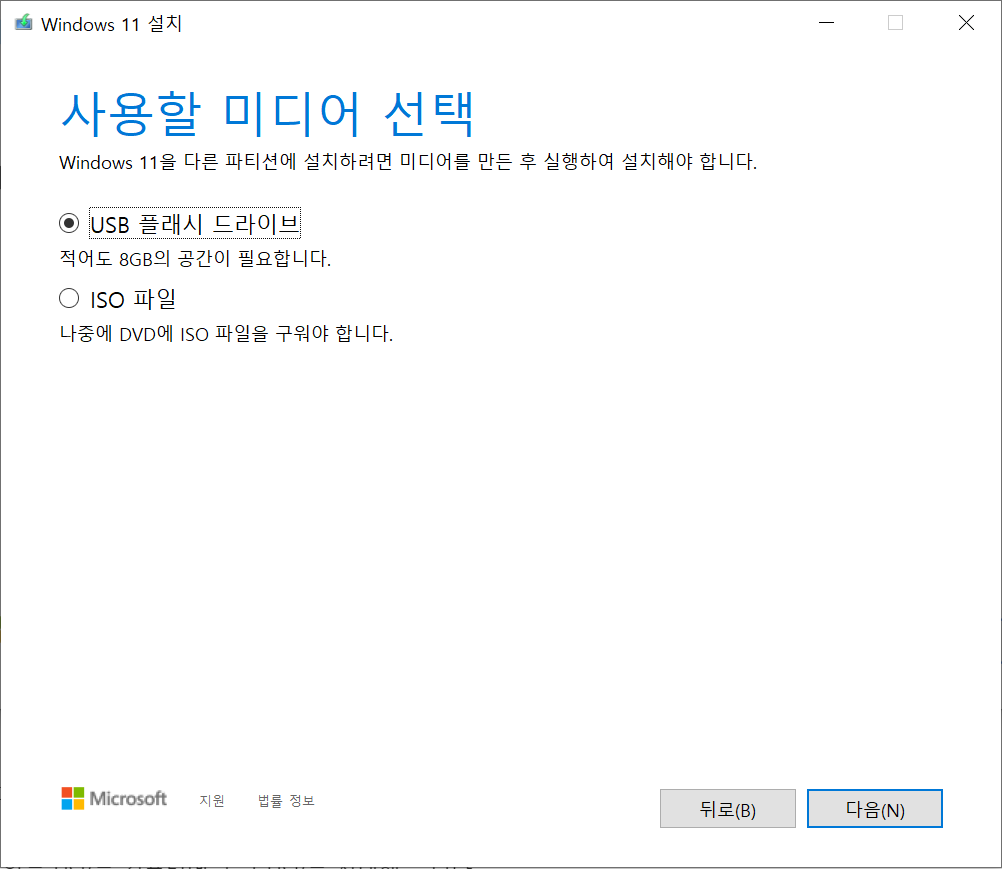Click the Microsoft logo
Image resolution: width=1002 pixels, height=869 pixels.
114,799
